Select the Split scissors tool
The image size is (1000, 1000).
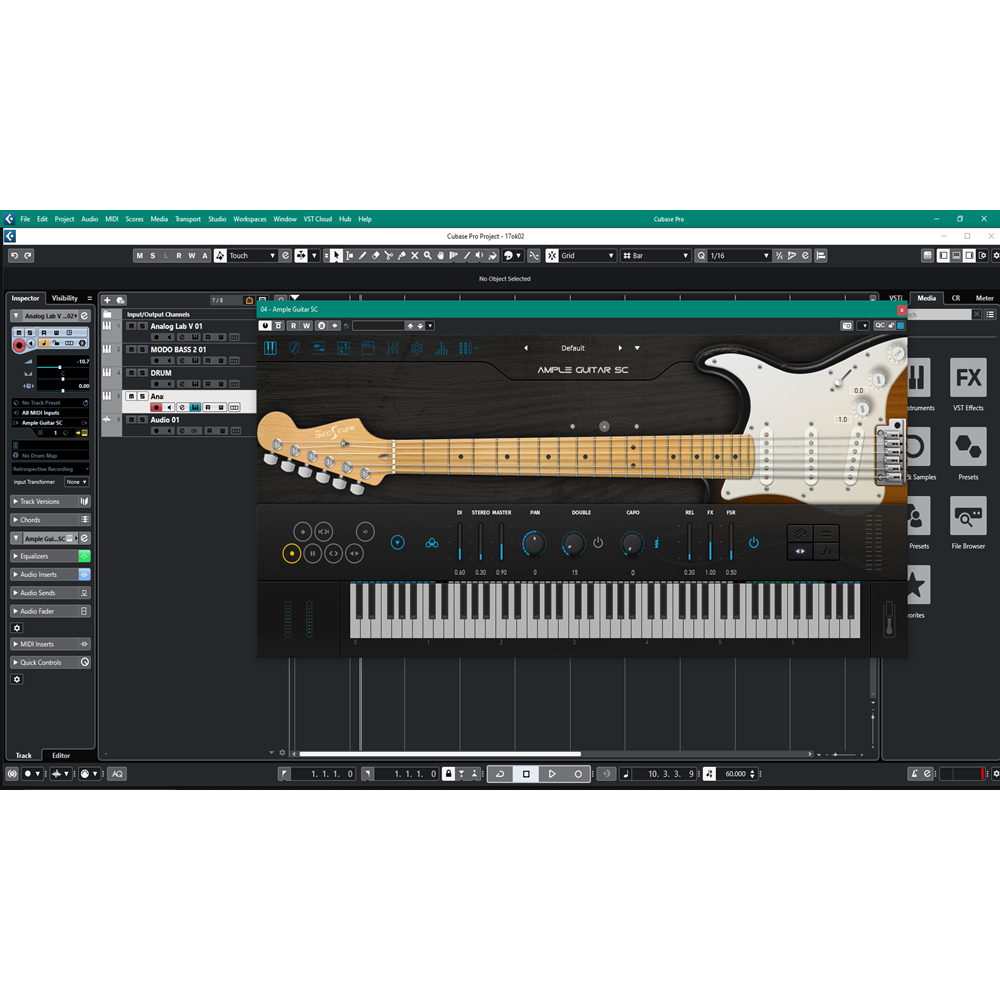(388, 256)
